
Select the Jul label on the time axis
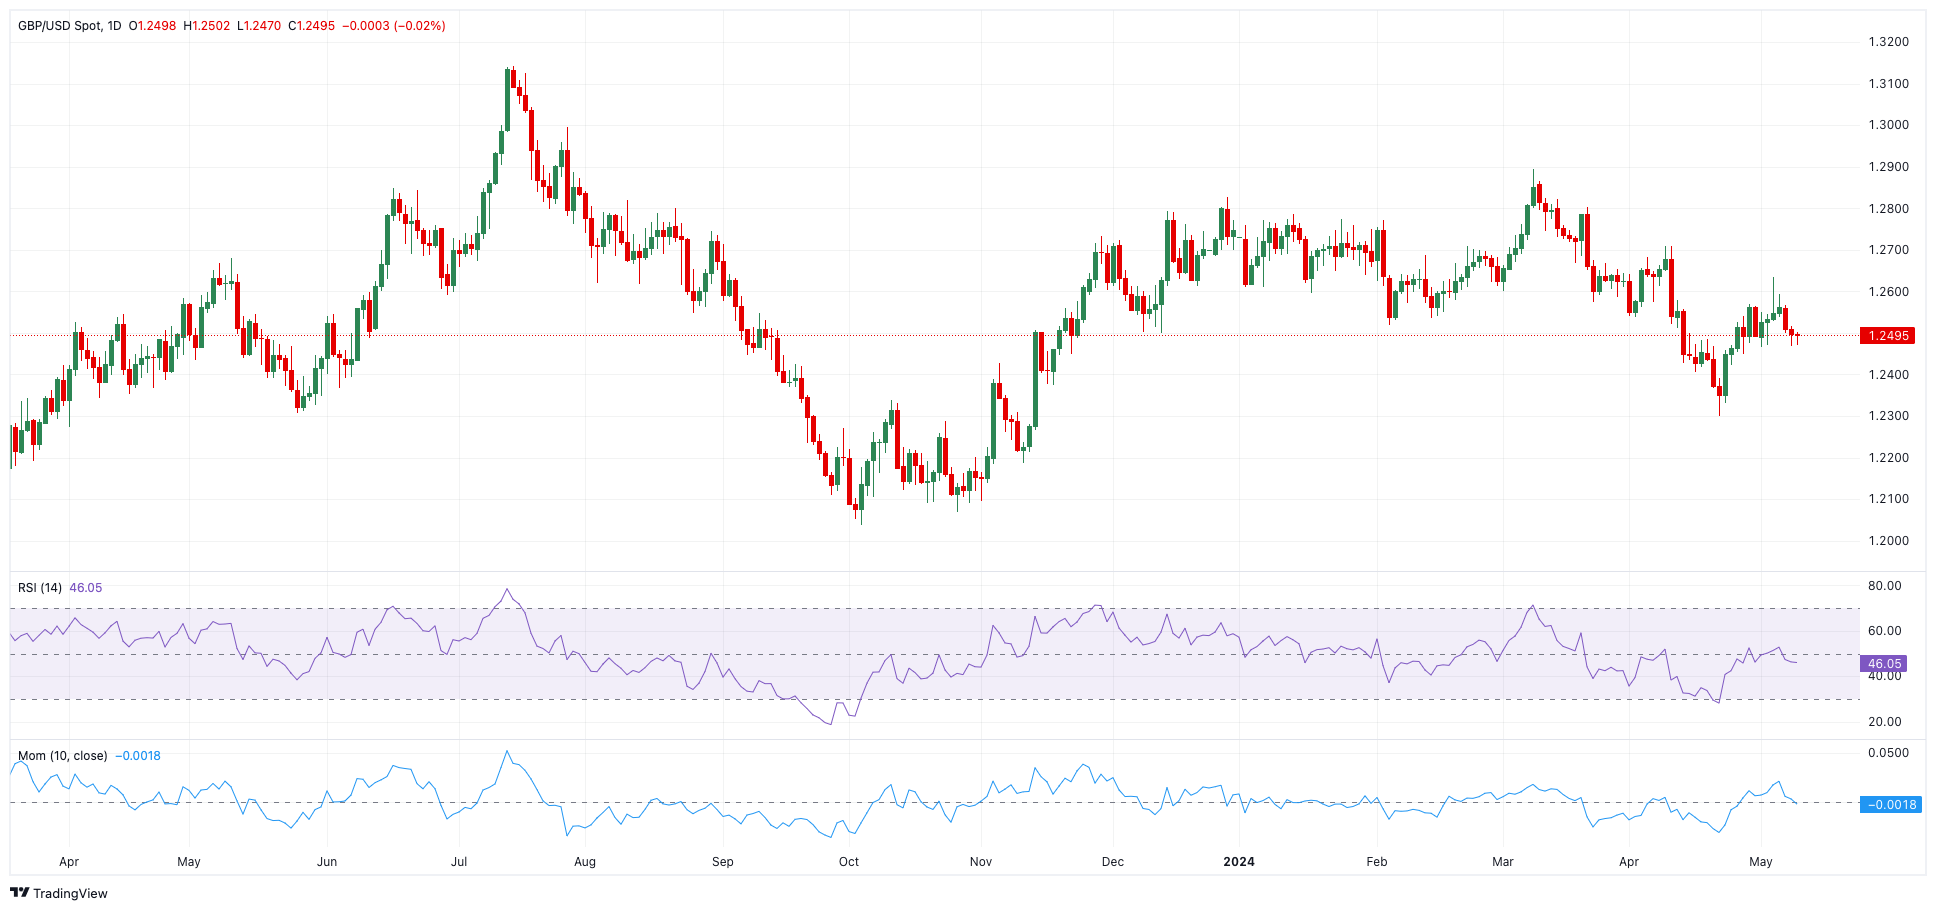point(459,861)
